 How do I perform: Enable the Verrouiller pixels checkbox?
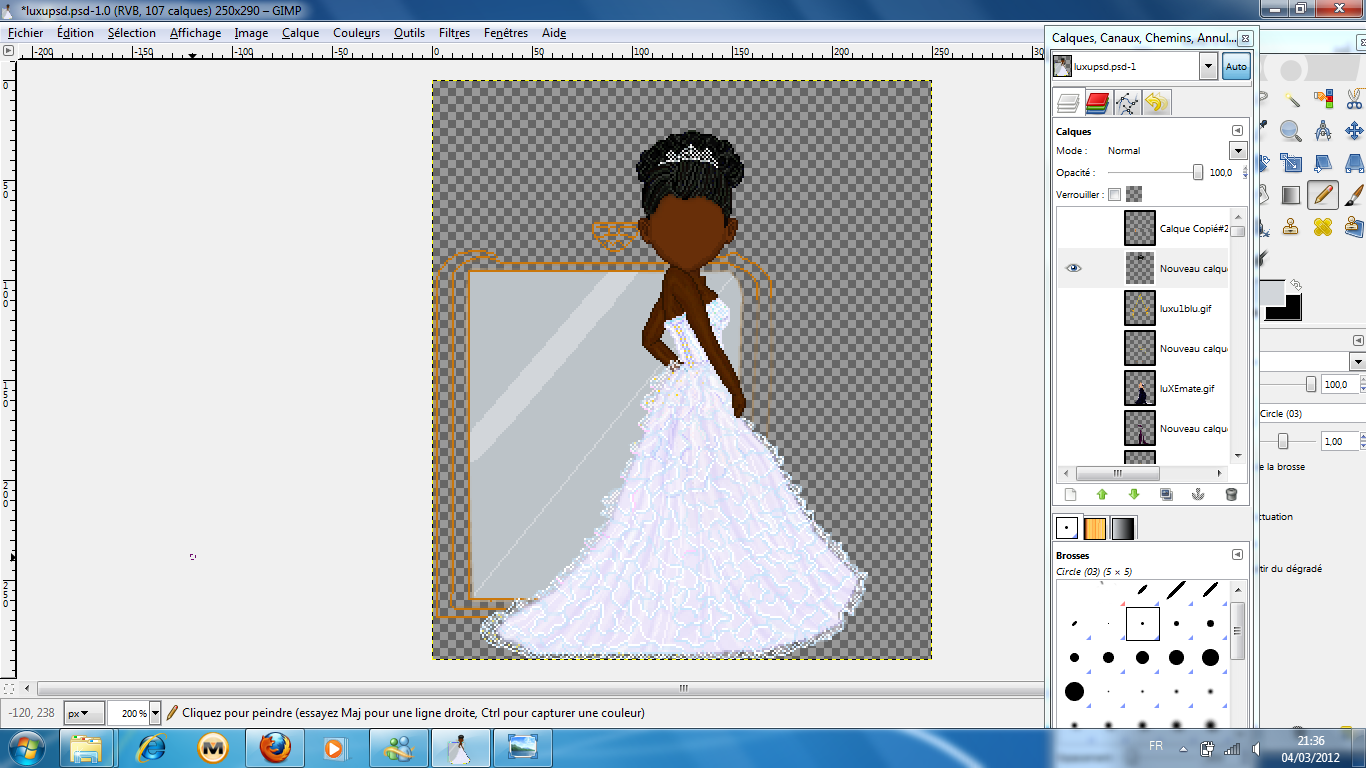click(1114, 194)
